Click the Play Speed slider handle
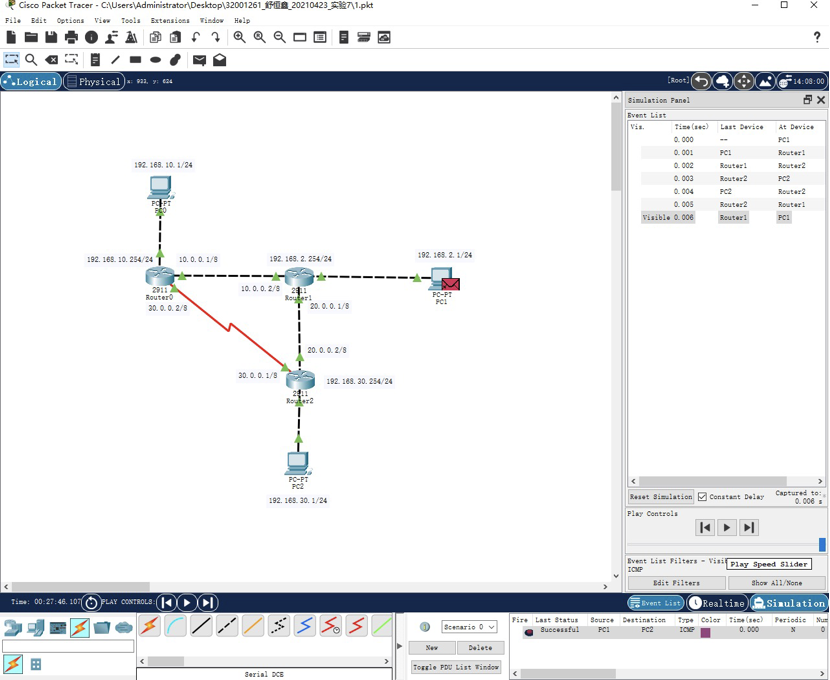This screenshot has height=680, width=830. [822, 545]
